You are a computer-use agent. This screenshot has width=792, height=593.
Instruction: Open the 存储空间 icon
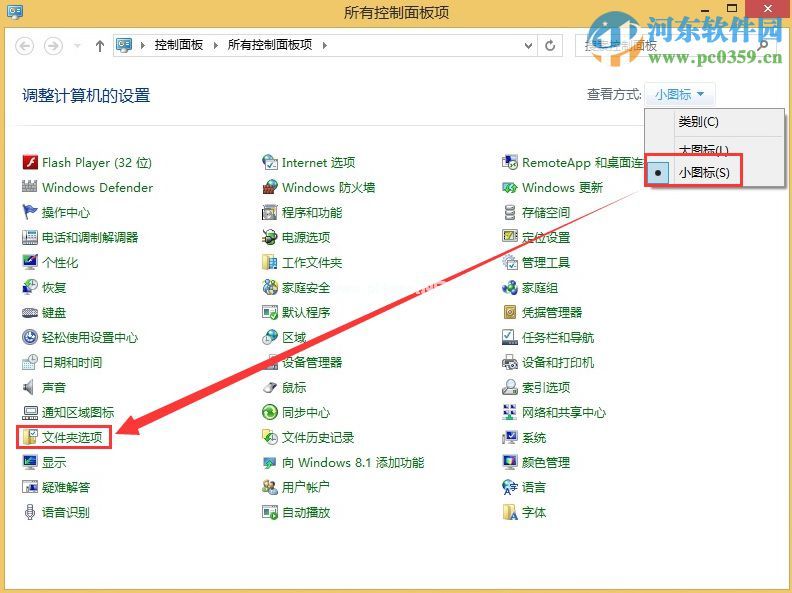click(x=510, y=212)
